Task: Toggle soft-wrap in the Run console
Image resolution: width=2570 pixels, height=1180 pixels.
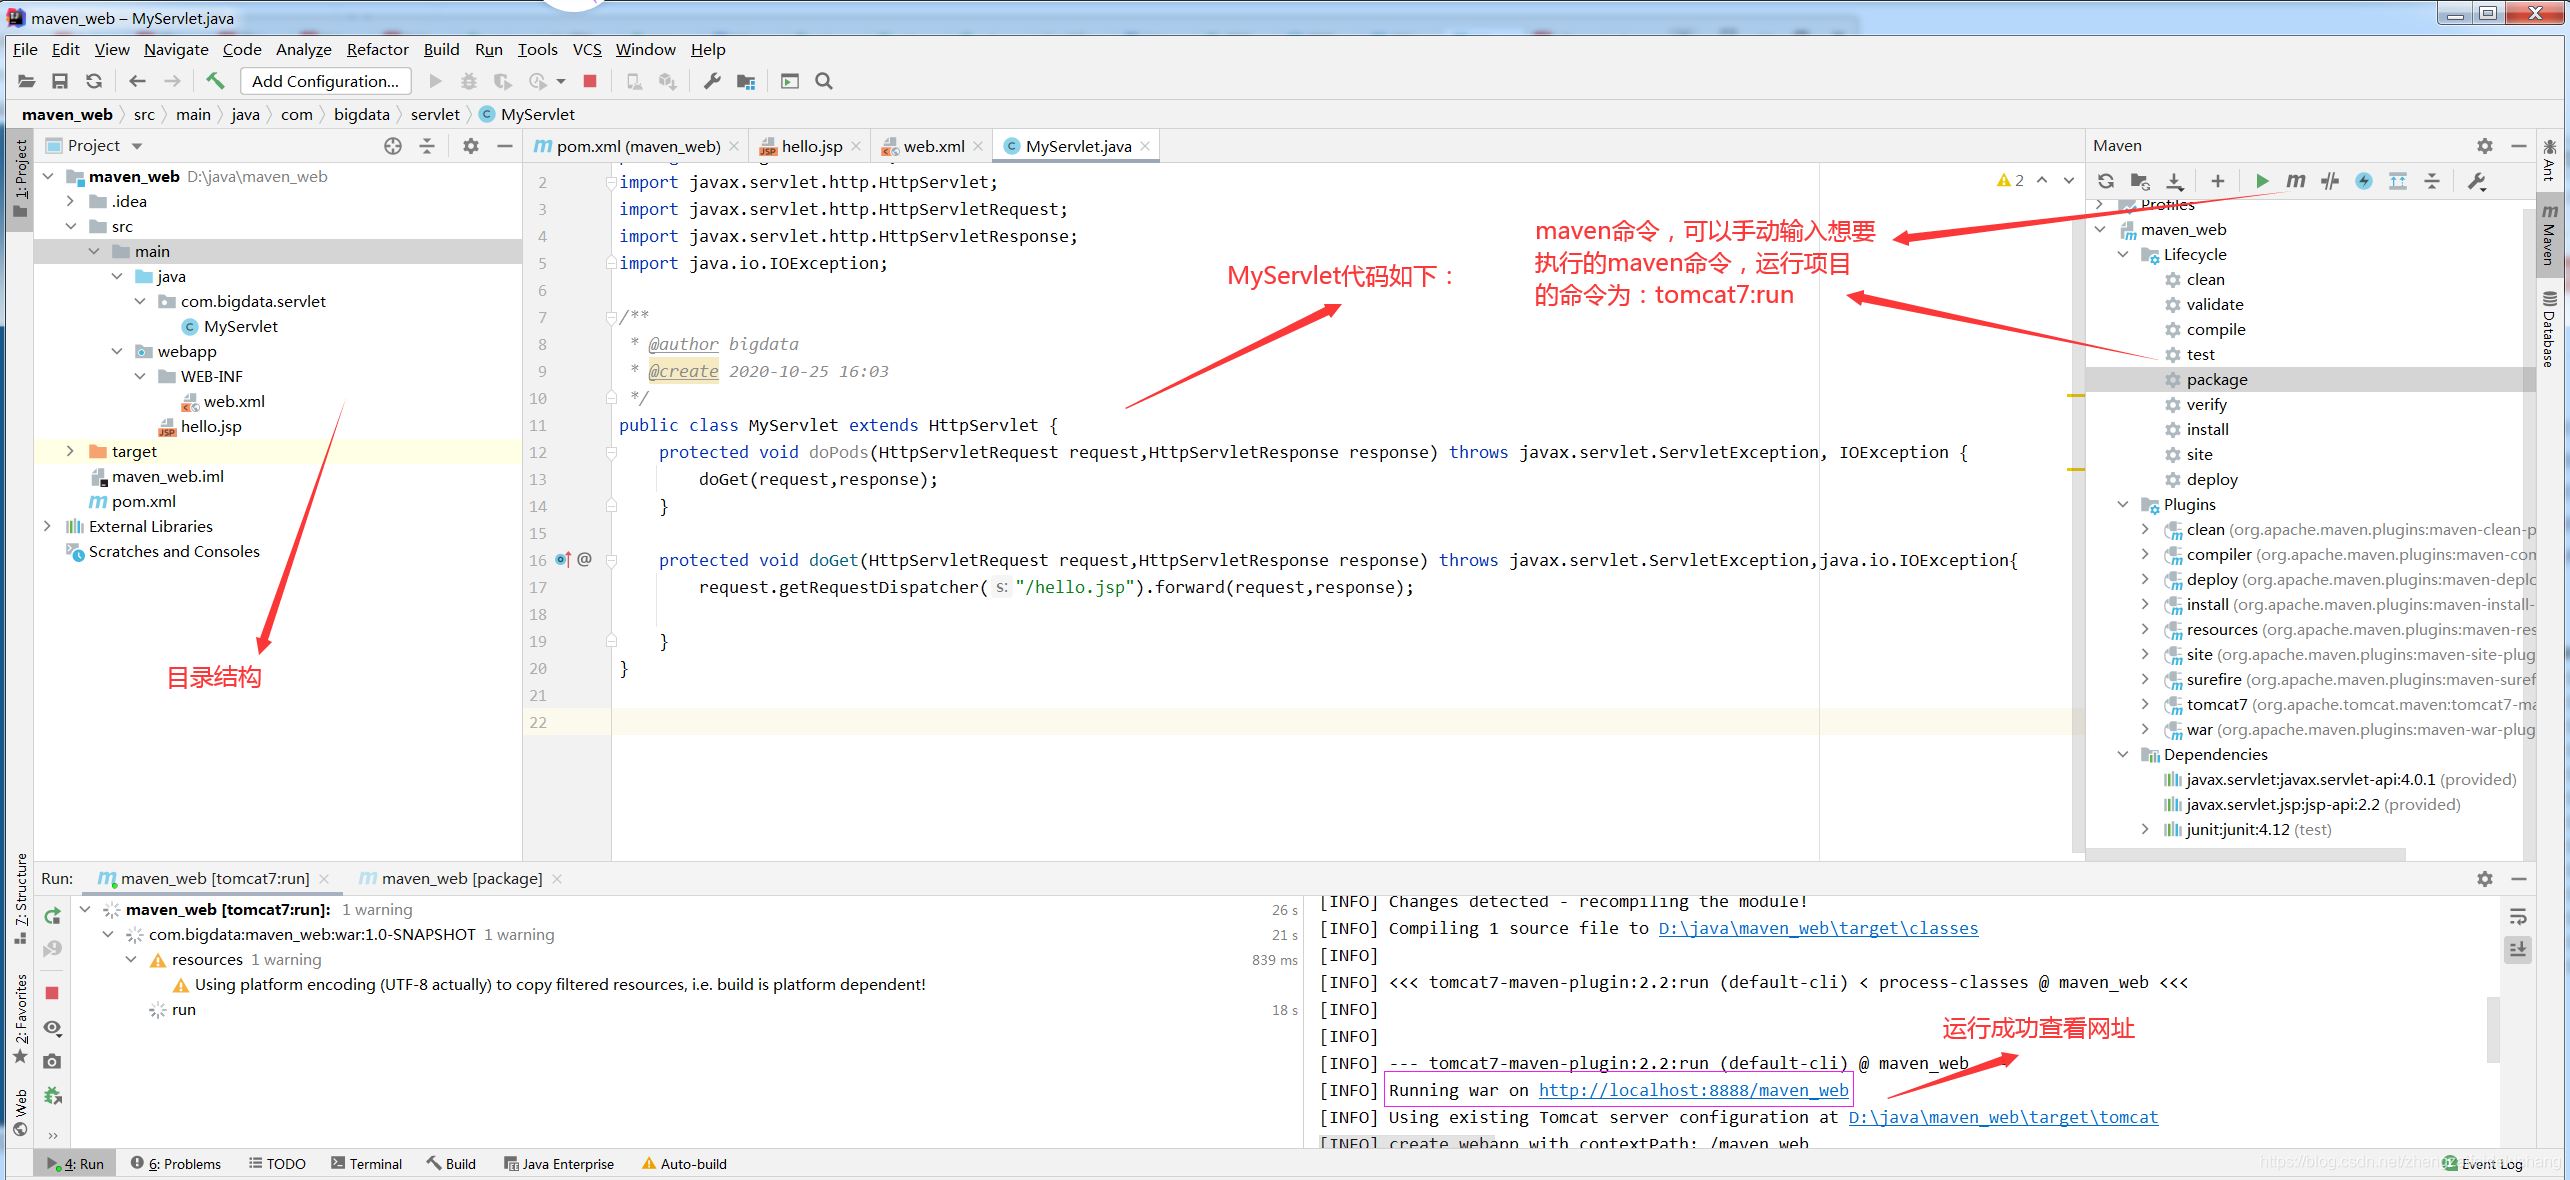Action: coord(2518,917)
